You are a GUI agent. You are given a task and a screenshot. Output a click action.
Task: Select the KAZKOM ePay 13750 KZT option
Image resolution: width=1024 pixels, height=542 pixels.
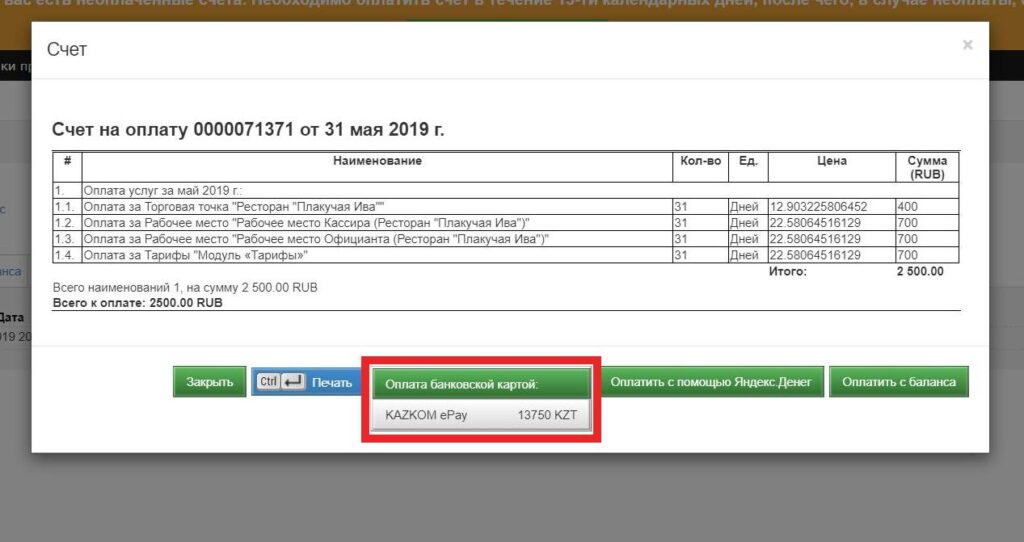pyautogui.click(x=481, y=415)
